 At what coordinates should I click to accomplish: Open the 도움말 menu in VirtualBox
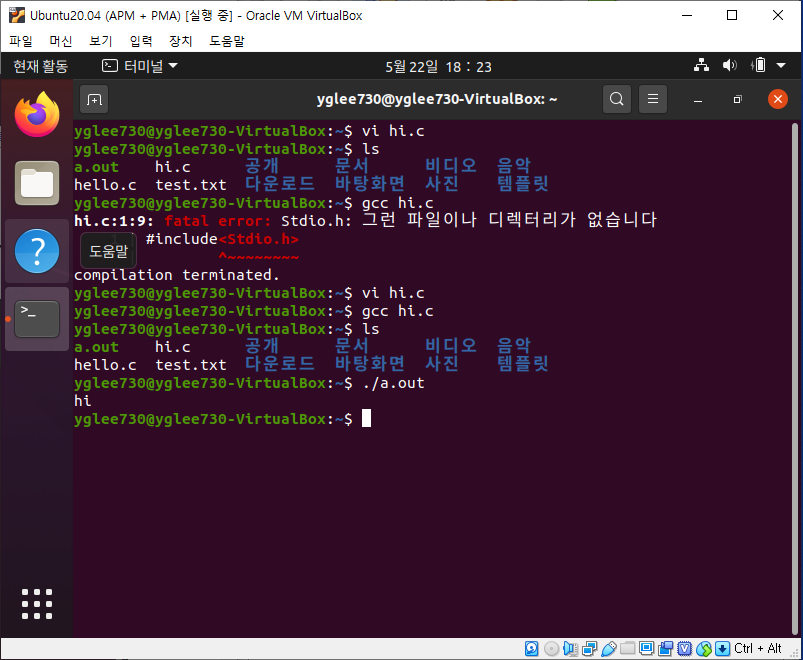click(227, 41)
